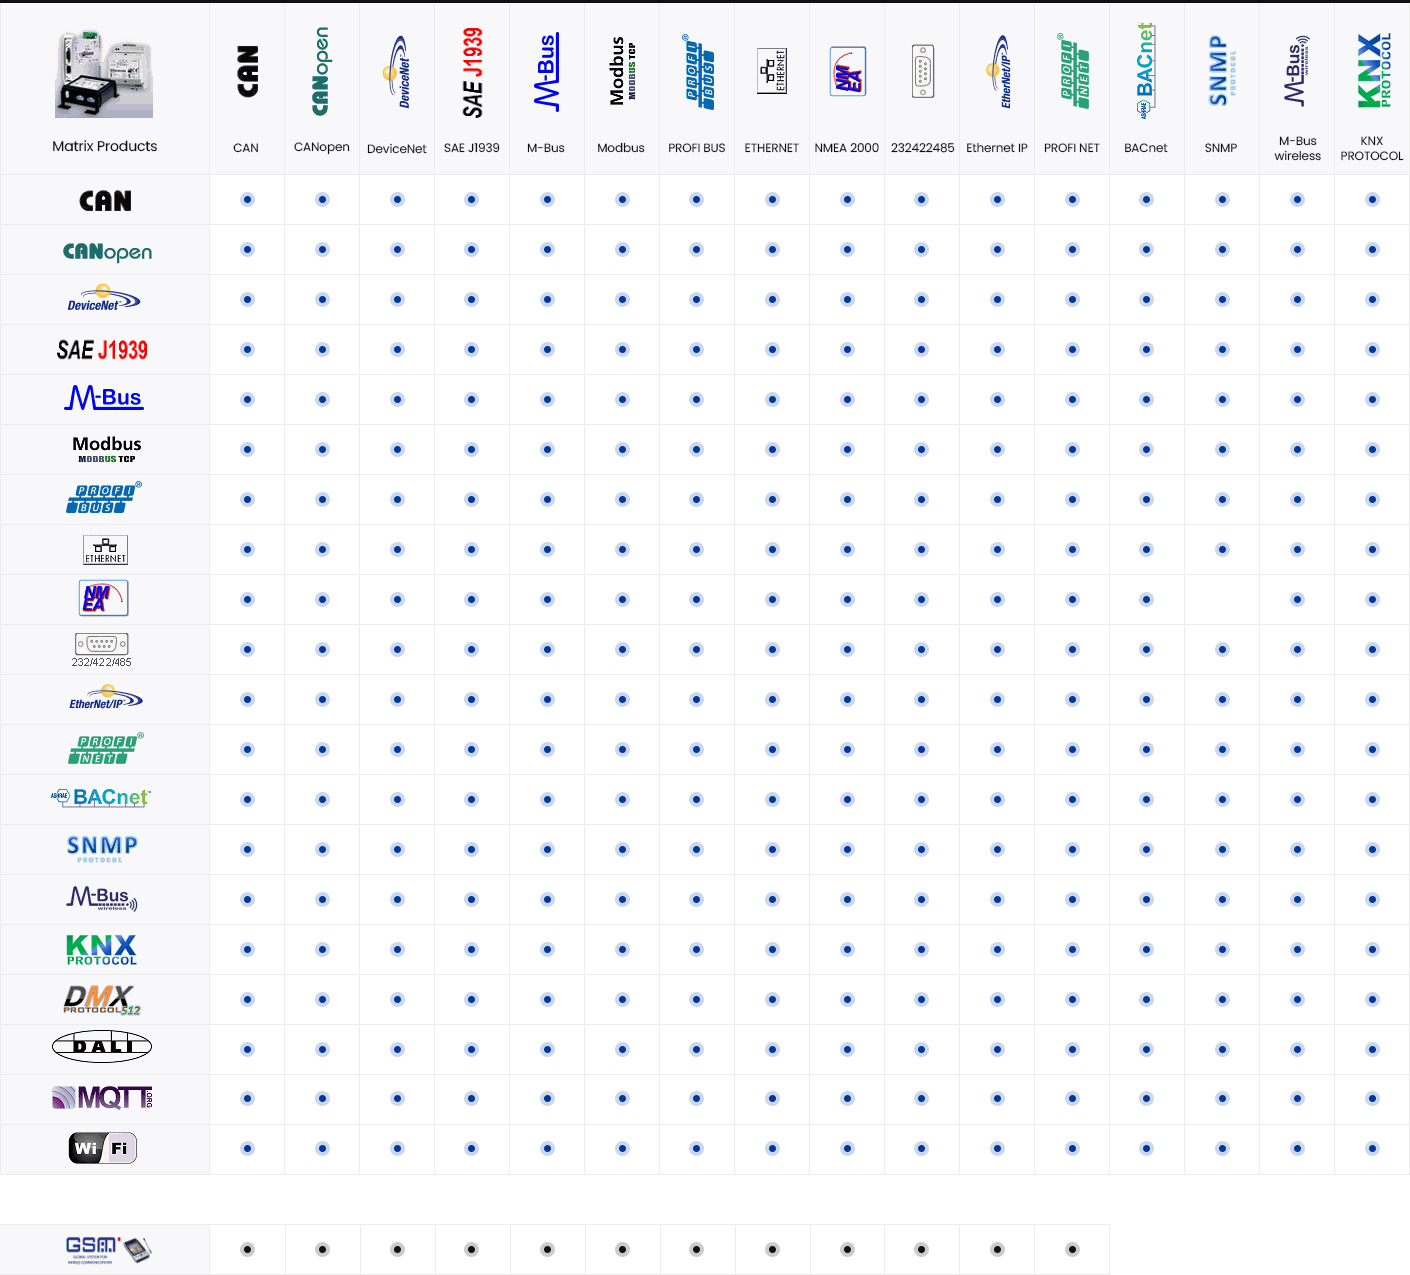Choose the DeviceNet row, ETHERNET column dot
This screenshot has height=1275, width=1410.
tap(772, 300)
